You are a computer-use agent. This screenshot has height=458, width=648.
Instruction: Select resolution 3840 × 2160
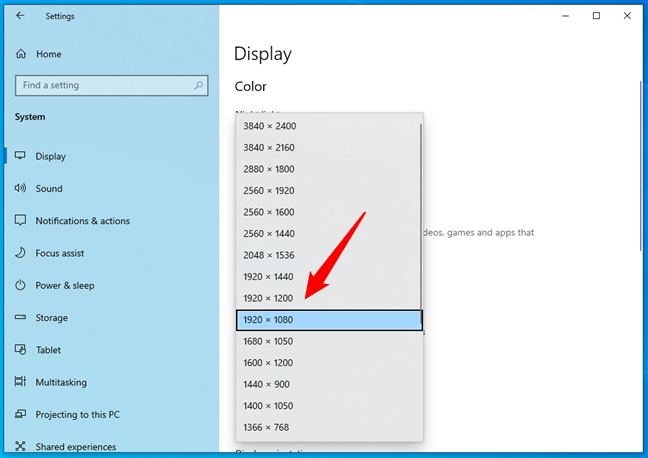click(x=329, y=148)
